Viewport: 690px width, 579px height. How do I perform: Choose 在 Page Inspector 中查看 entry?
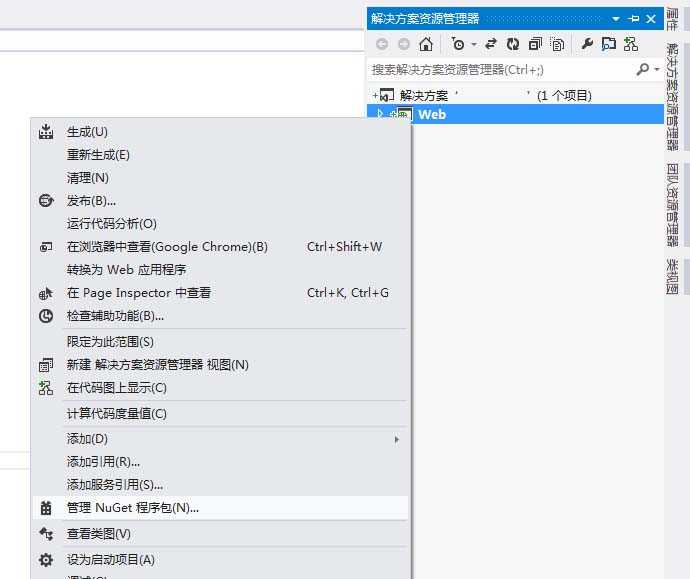220,293
